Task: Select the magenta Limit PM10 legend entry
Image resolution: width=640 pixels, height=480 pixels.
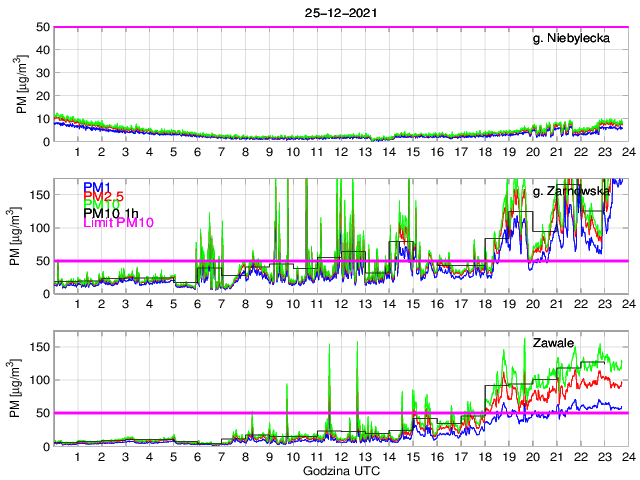Action: point(117,222)
